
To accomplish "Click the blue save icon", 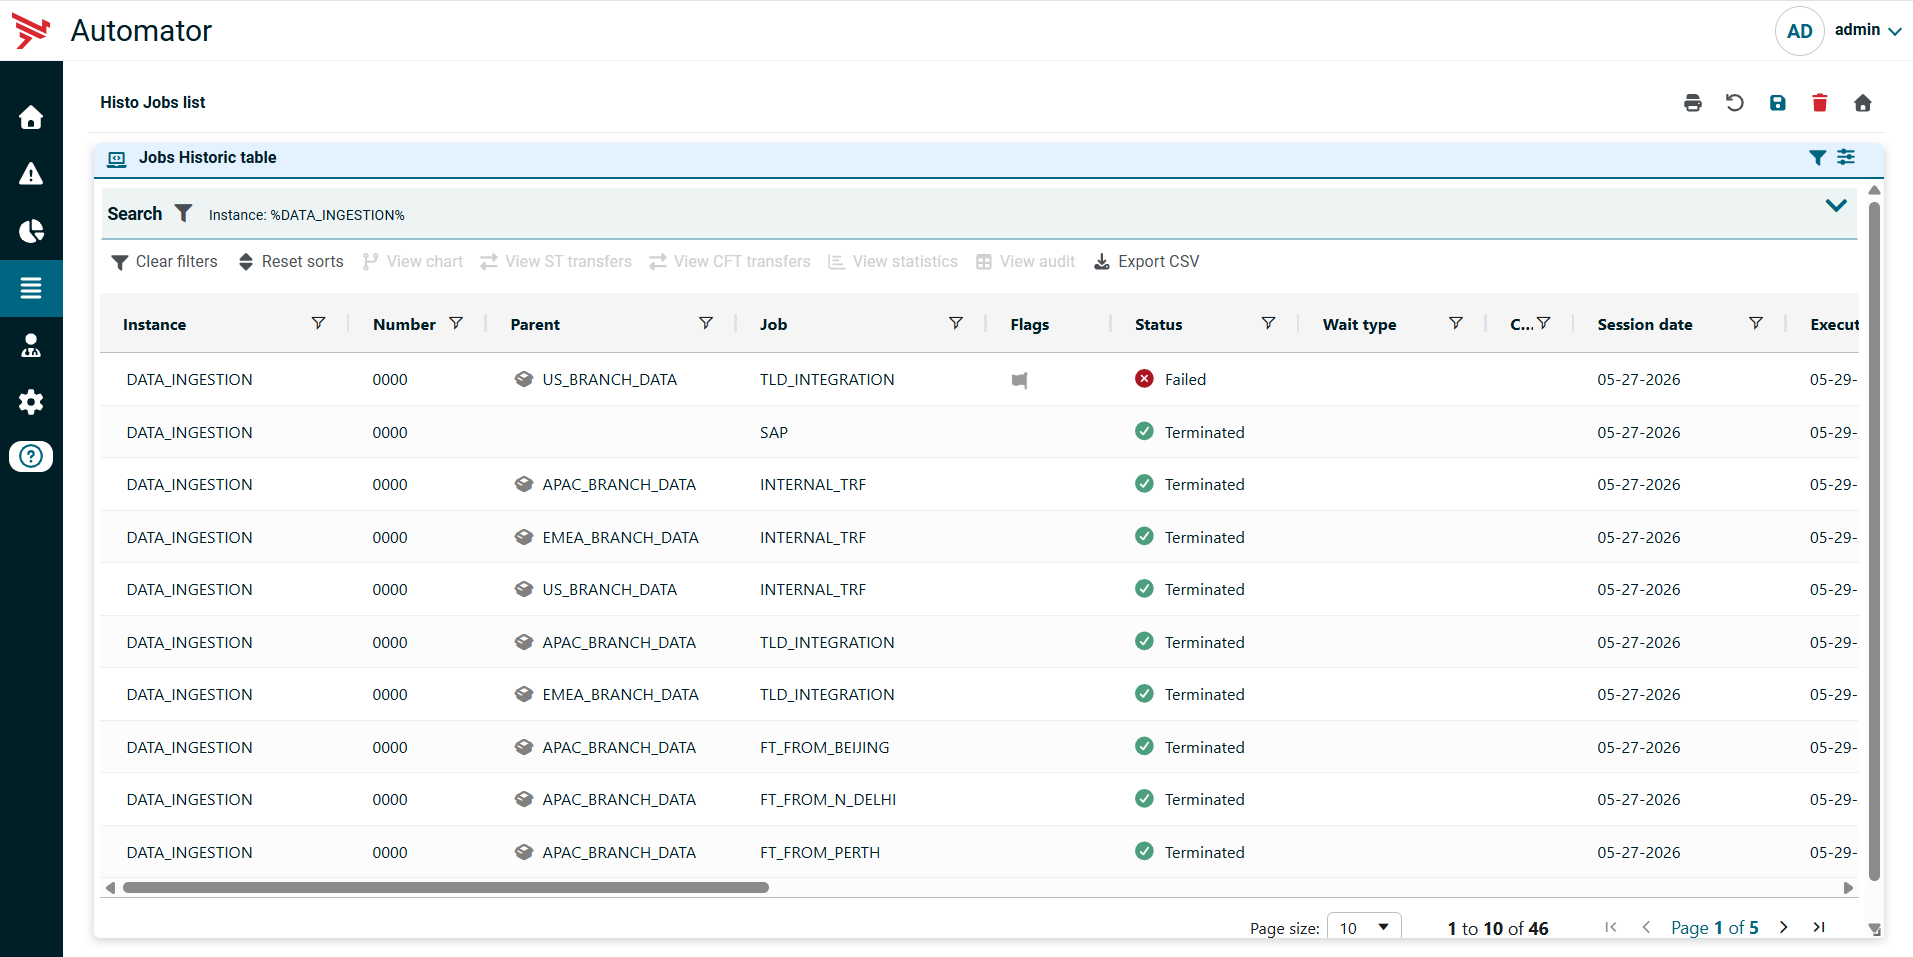I will tap(1777, 103).
